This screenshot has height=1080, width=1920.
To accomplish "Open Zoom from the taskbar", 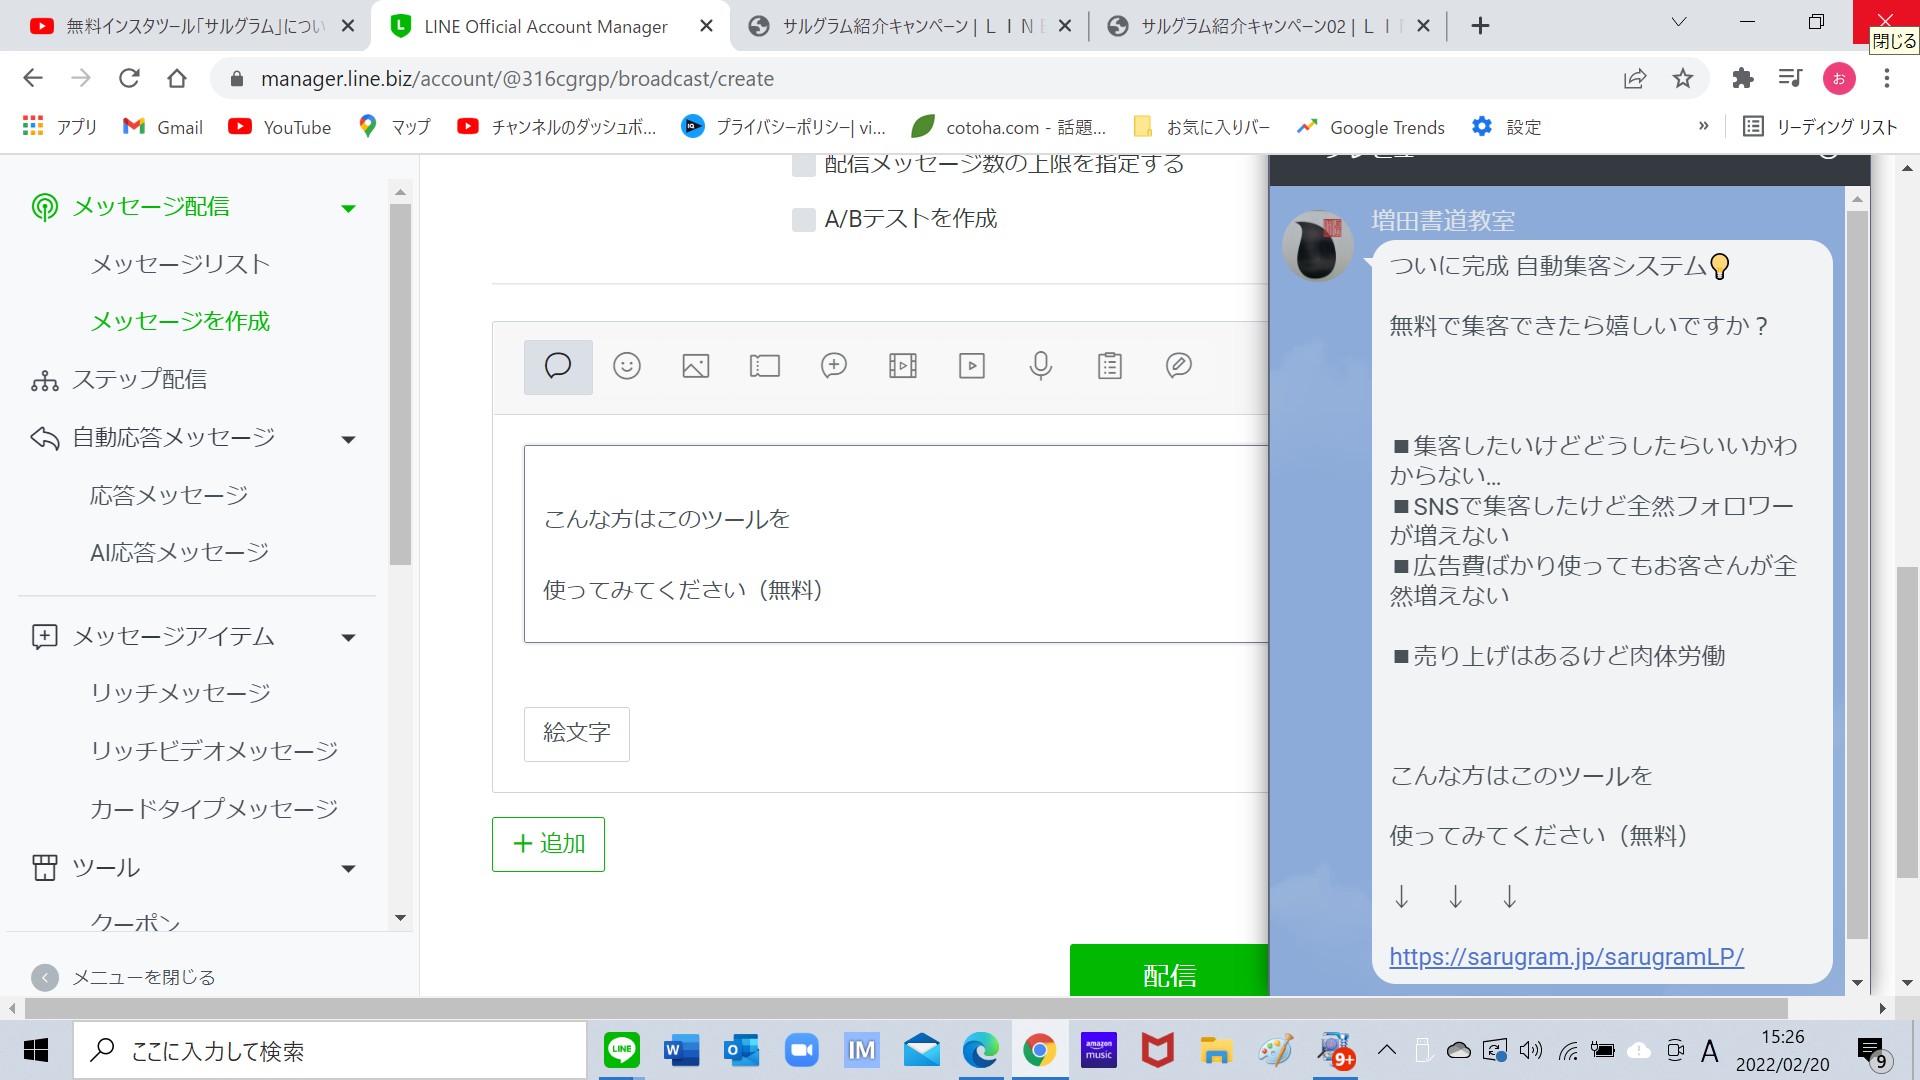I will point(801,1050).
